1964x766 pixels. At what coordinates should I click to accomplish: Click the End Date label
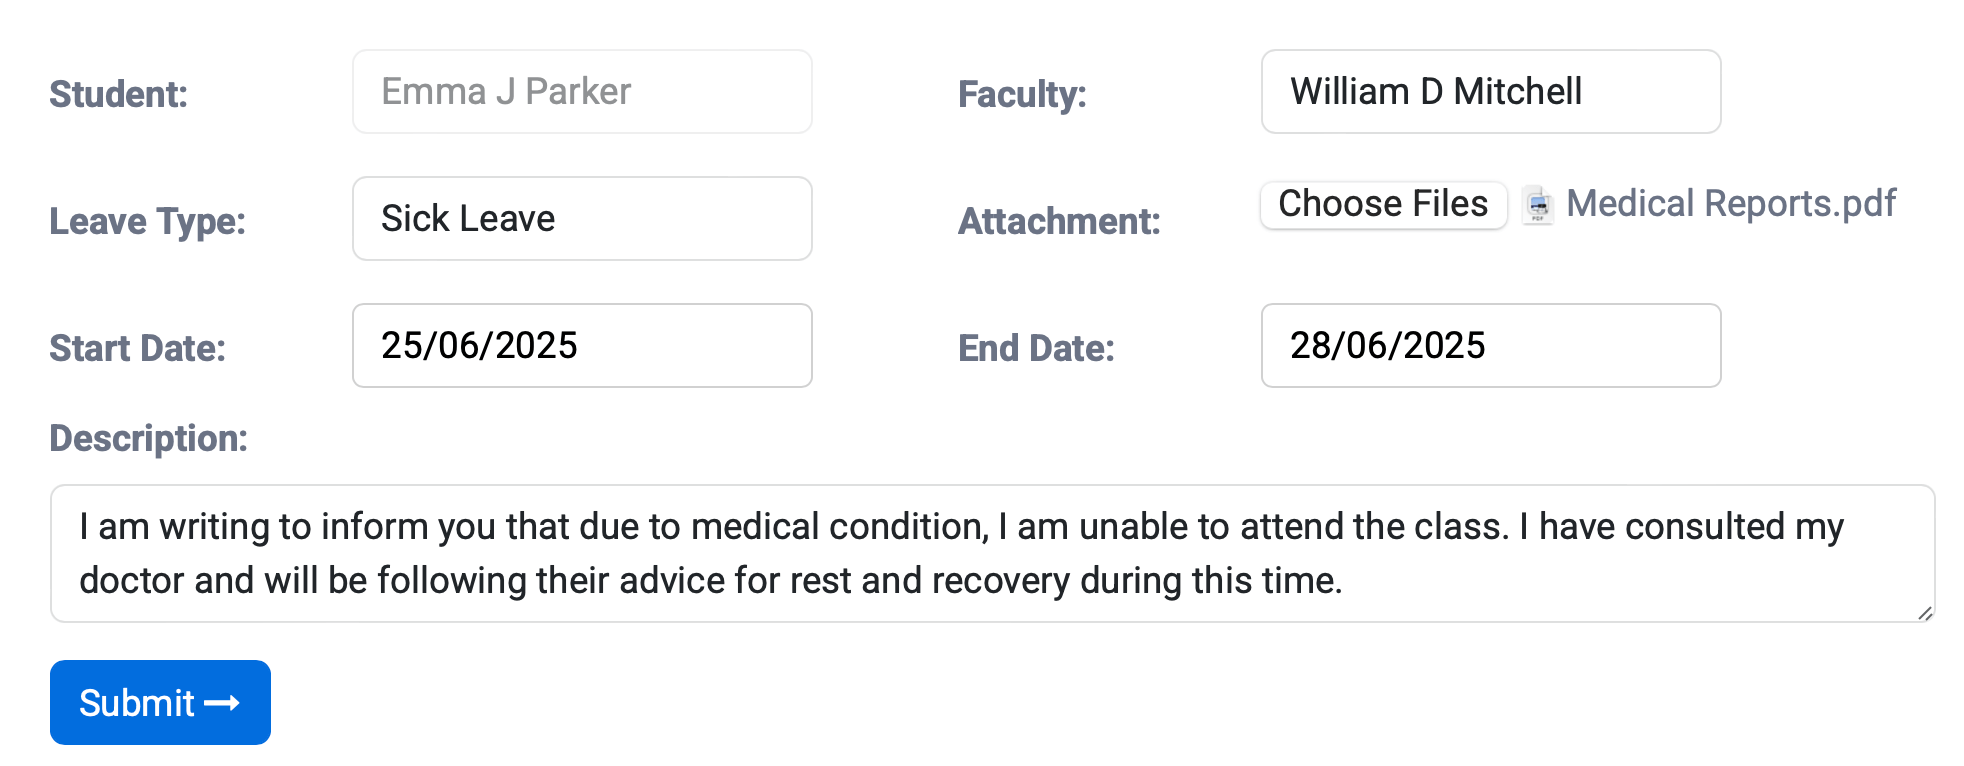1036,348
